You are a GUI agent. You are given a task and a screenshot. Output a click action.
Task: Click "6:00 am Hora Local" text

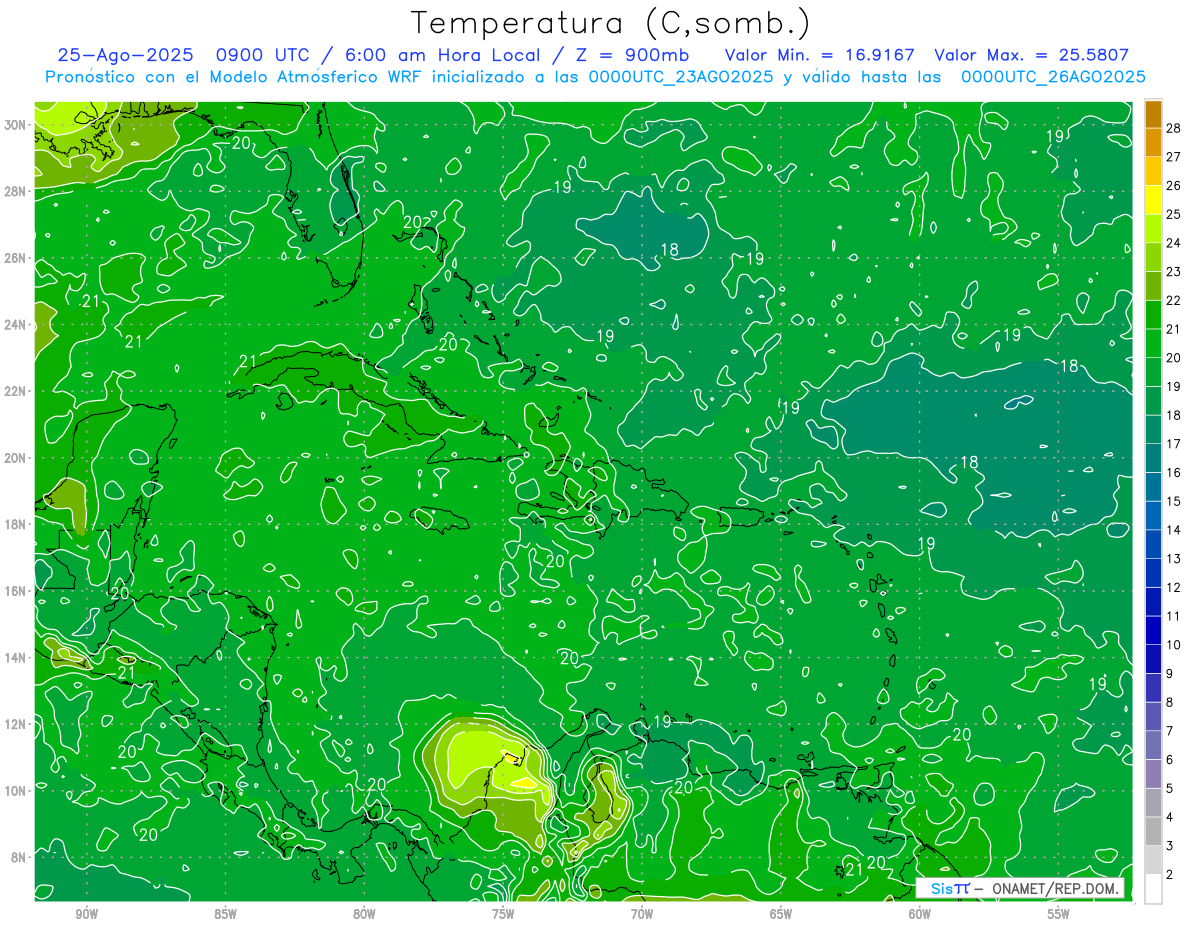[x=443, y=55]
